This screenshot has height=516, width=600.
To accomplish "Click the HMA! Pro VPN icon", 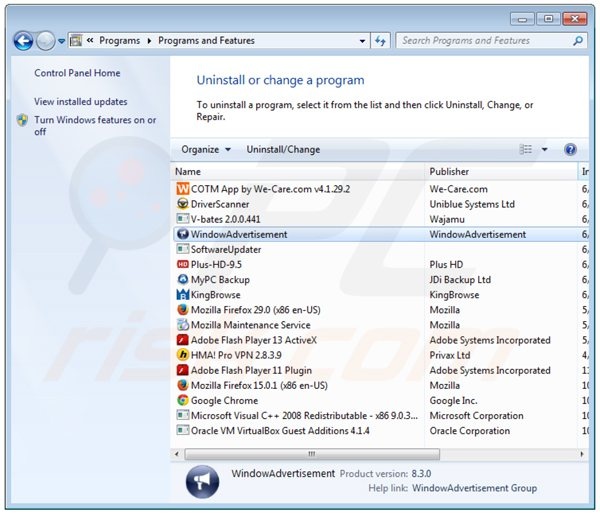I will pyautogui.click(x=183, y=355).
